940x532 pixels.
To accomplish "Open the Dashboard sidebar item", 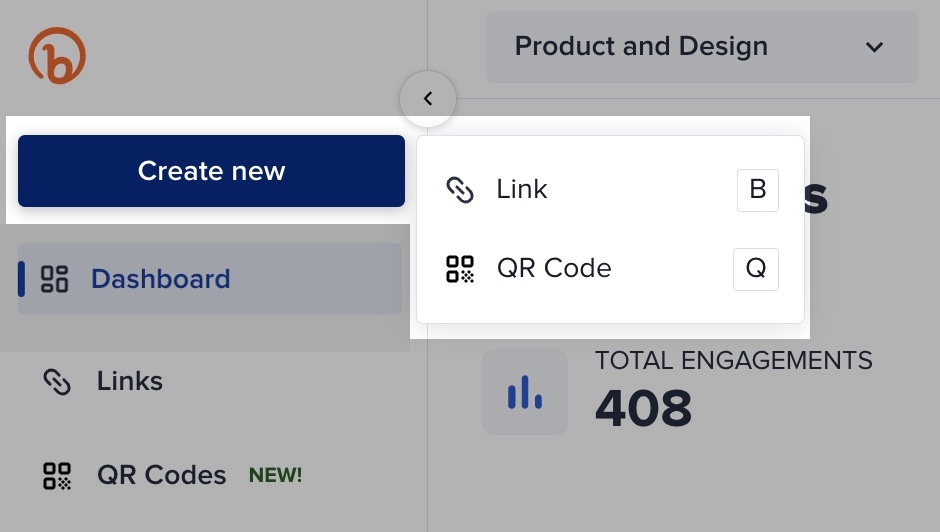I will click(x=210, y=279).
